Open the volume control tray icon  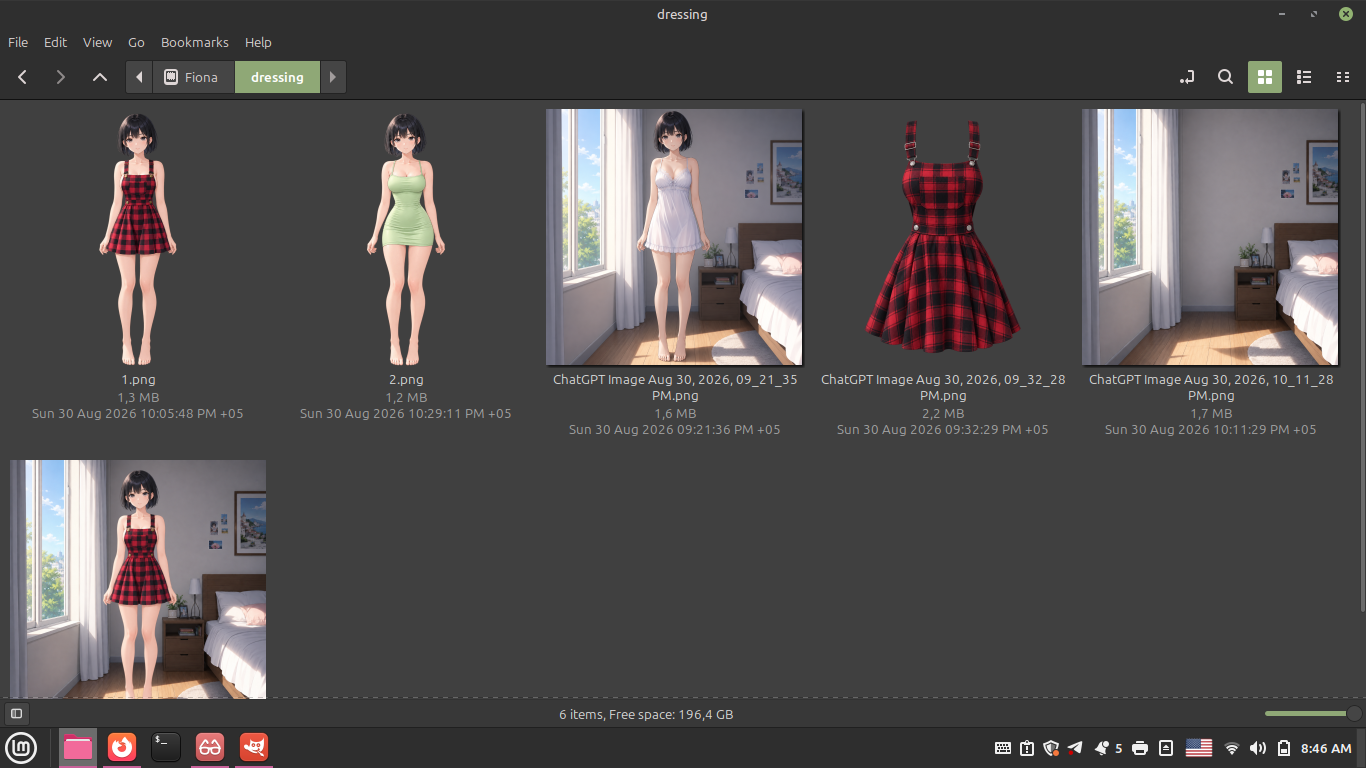point(1258,748)
